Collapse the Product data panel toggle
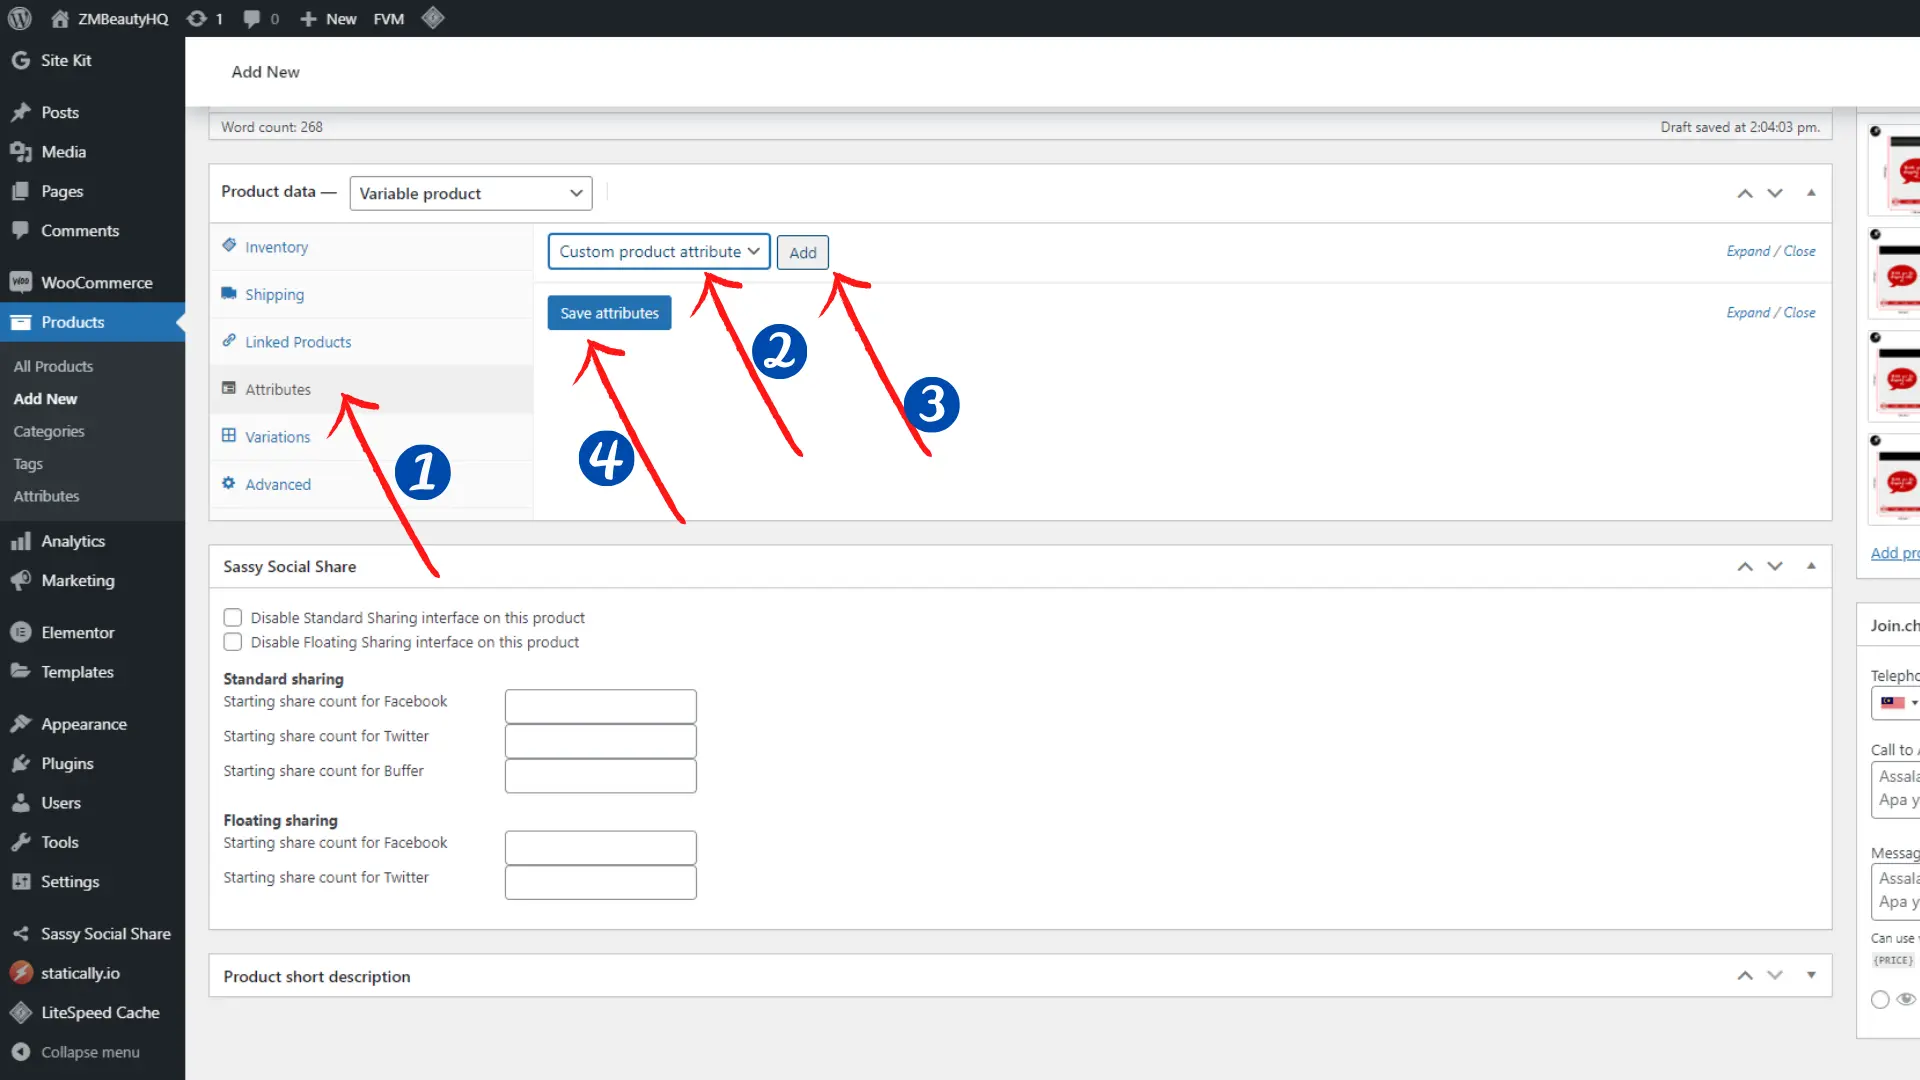Viewport: 1920px width, 1080px height. click(x=1811, y=192)
